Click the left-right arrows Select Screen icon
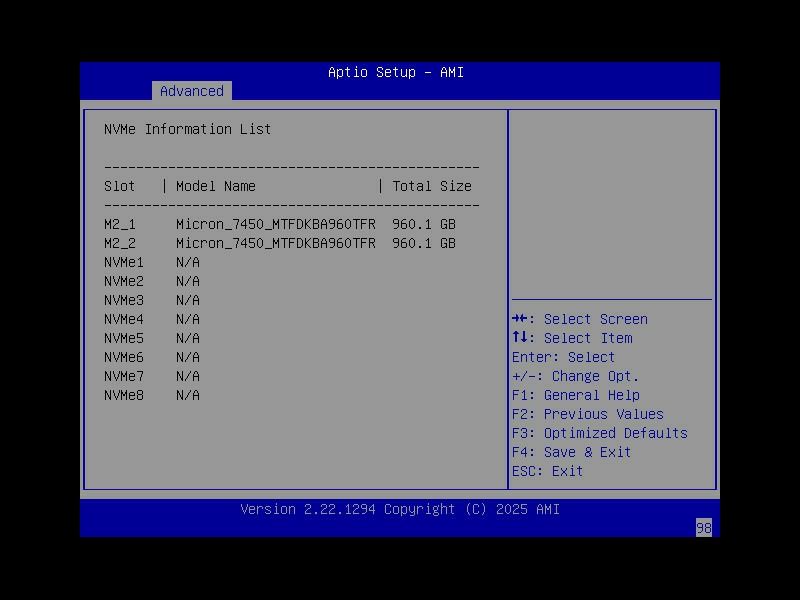Viewport: 800px width, 600px height. point(520,318)
